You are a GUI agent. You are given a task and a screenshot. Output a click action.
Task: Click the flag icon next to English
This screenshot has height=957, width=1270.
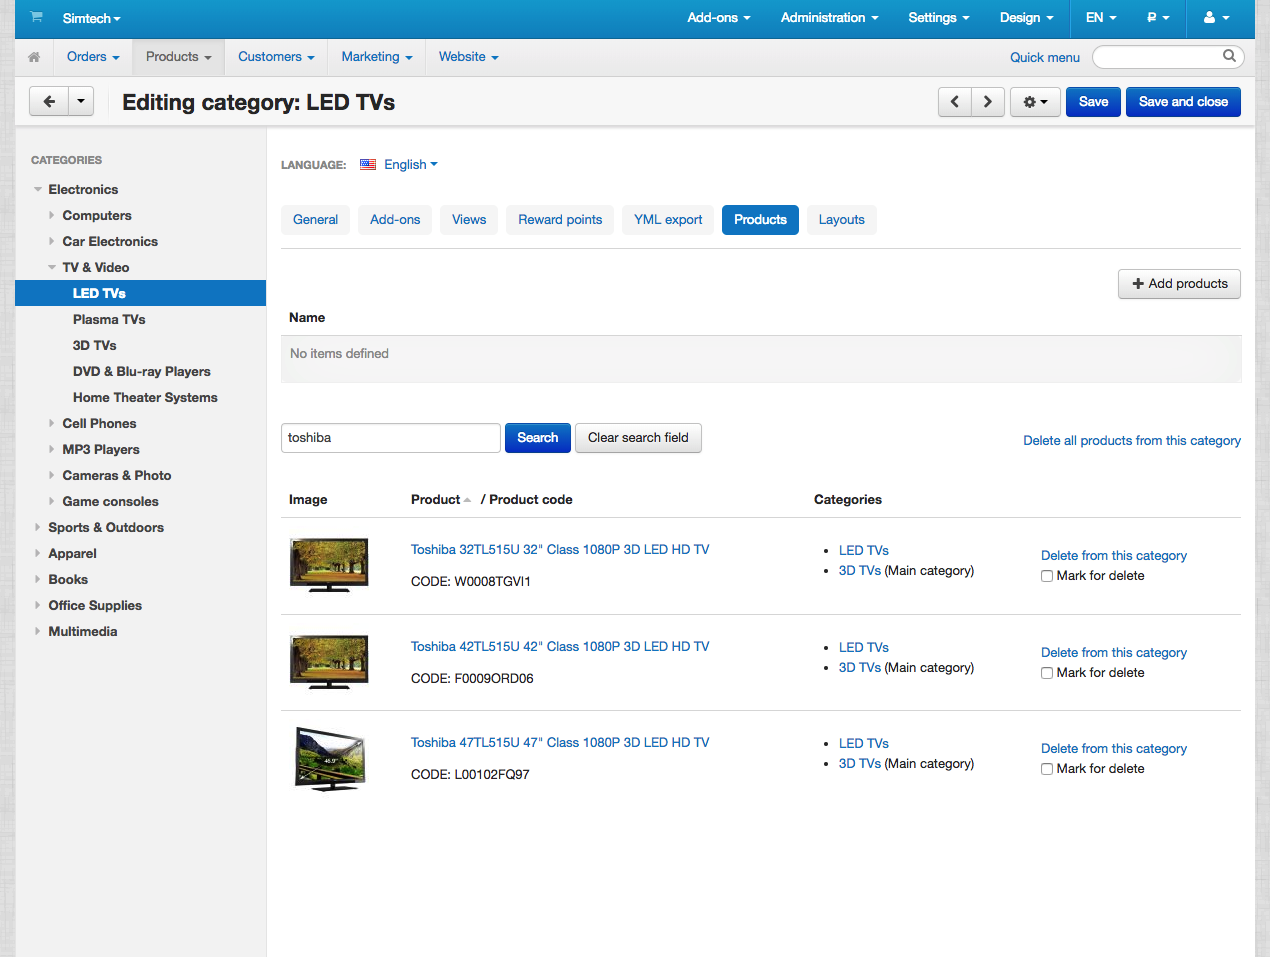[x=368, y=165]
